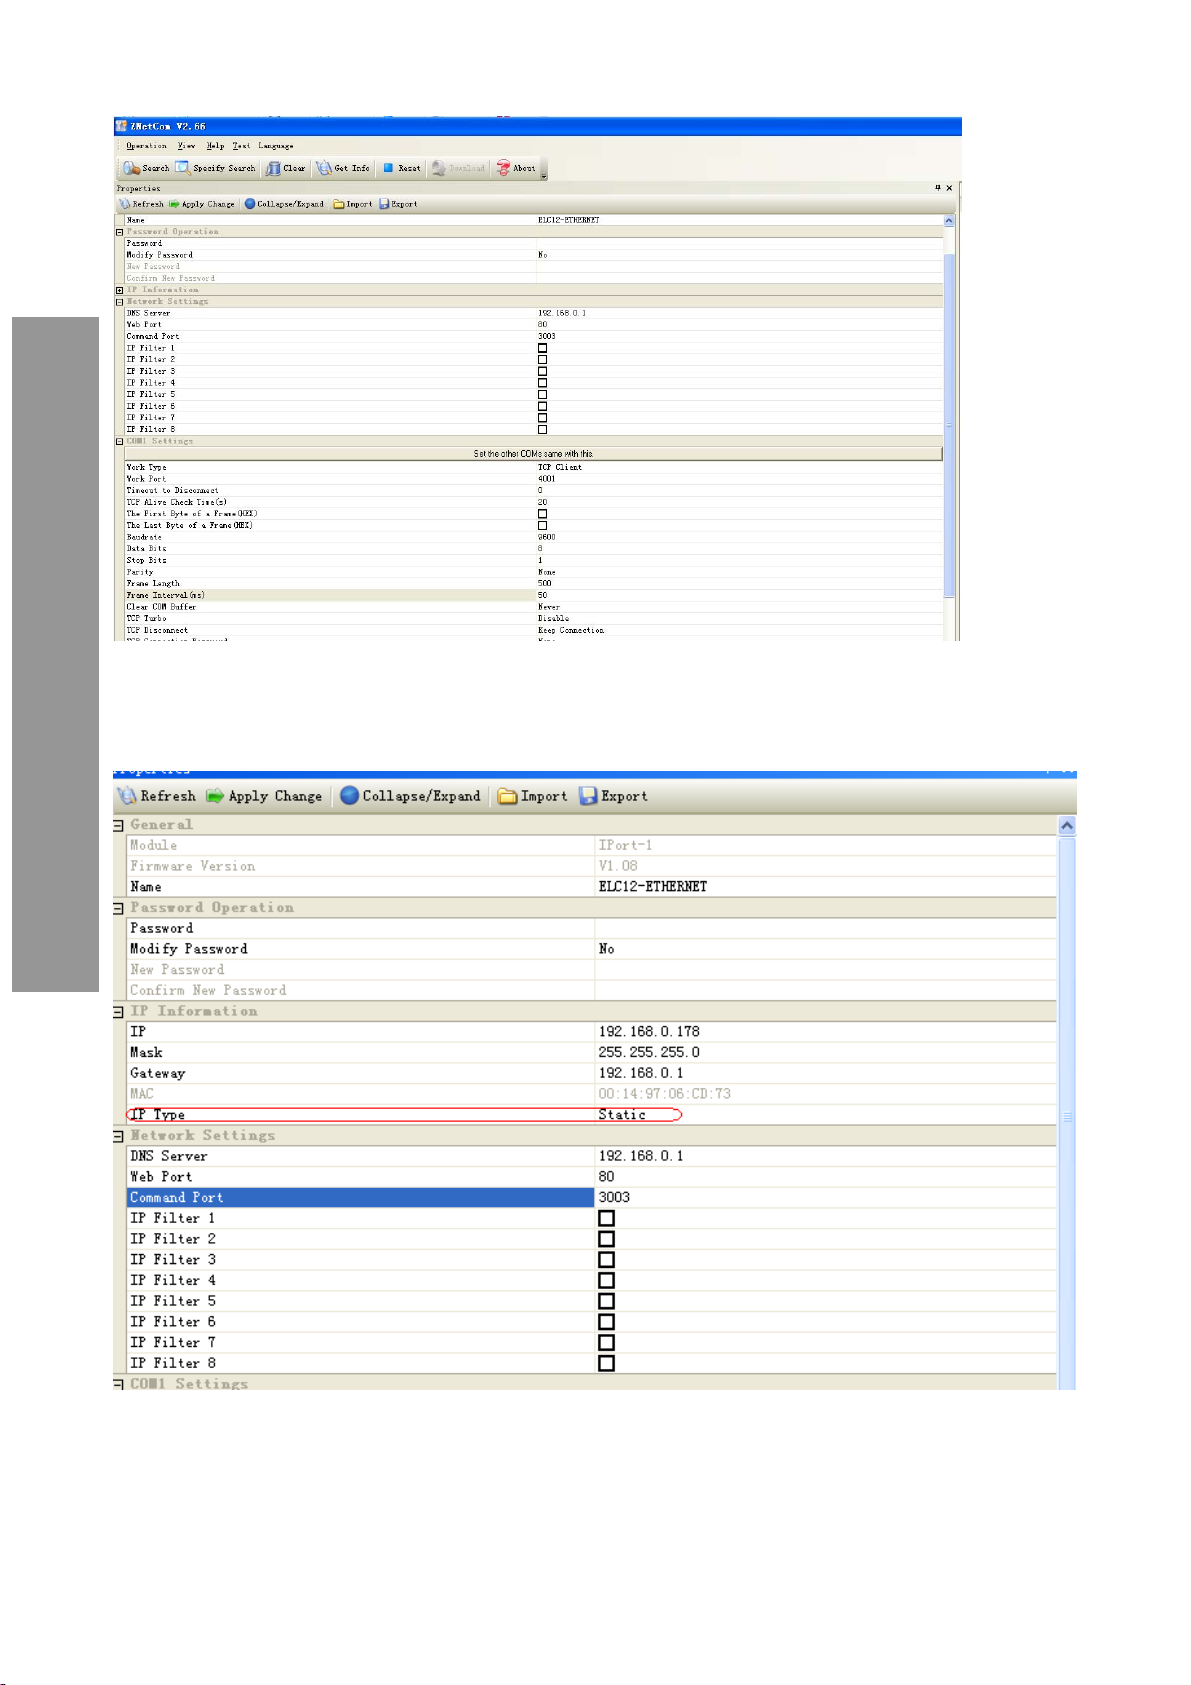The width and height of the screenshot is (1191, 1685).
Task: Close the Properties panel with its X
Action: [950, 188]
